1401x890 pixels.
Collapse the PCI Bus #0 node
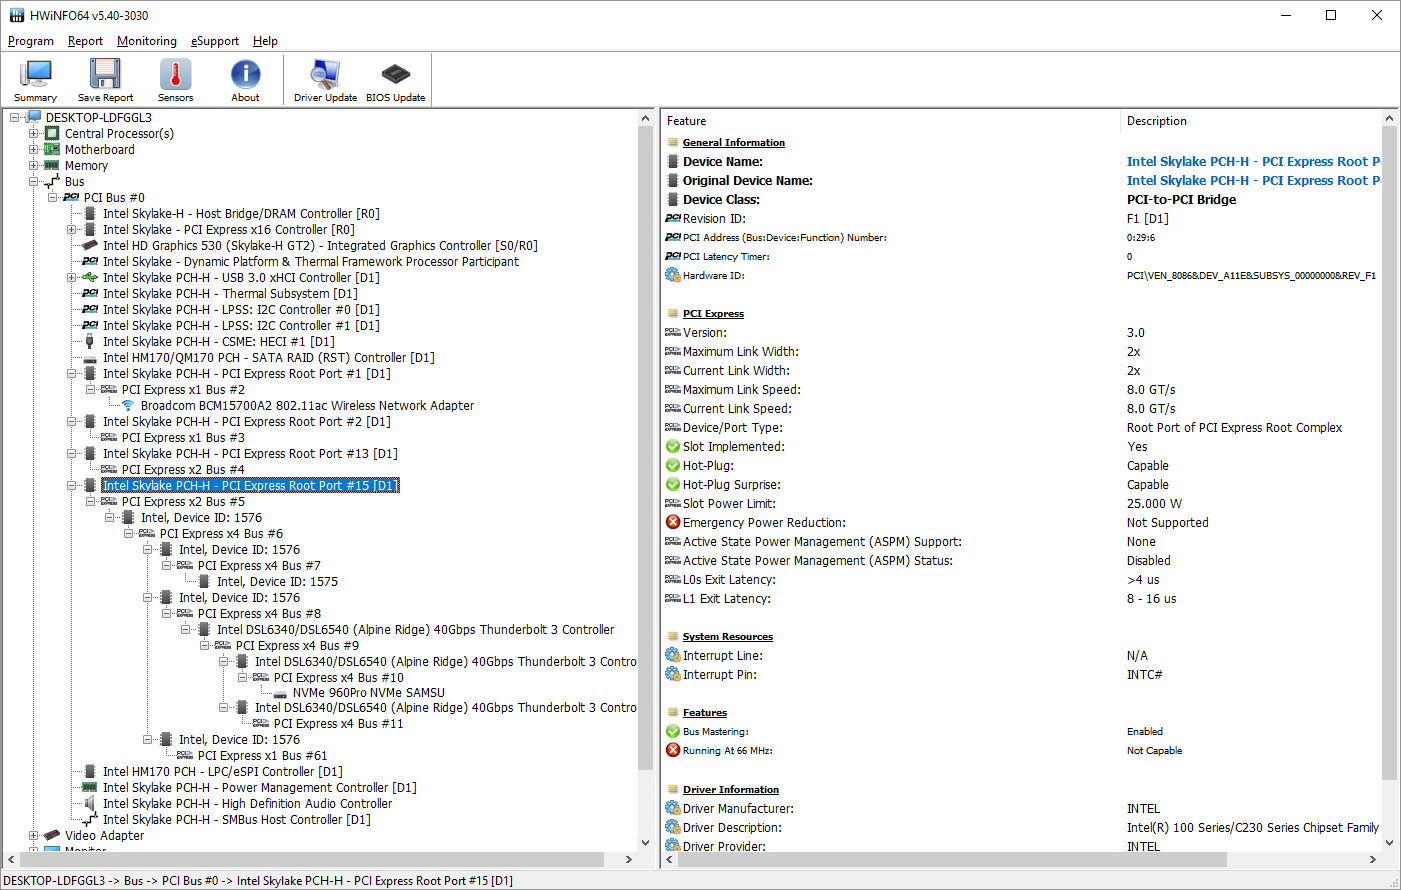[53, 198]
